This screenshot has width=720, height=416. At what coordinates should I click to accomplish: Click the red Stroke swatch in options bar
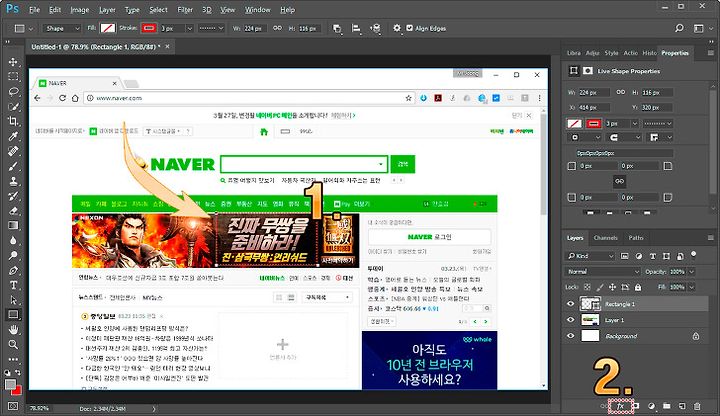point(149,28)
